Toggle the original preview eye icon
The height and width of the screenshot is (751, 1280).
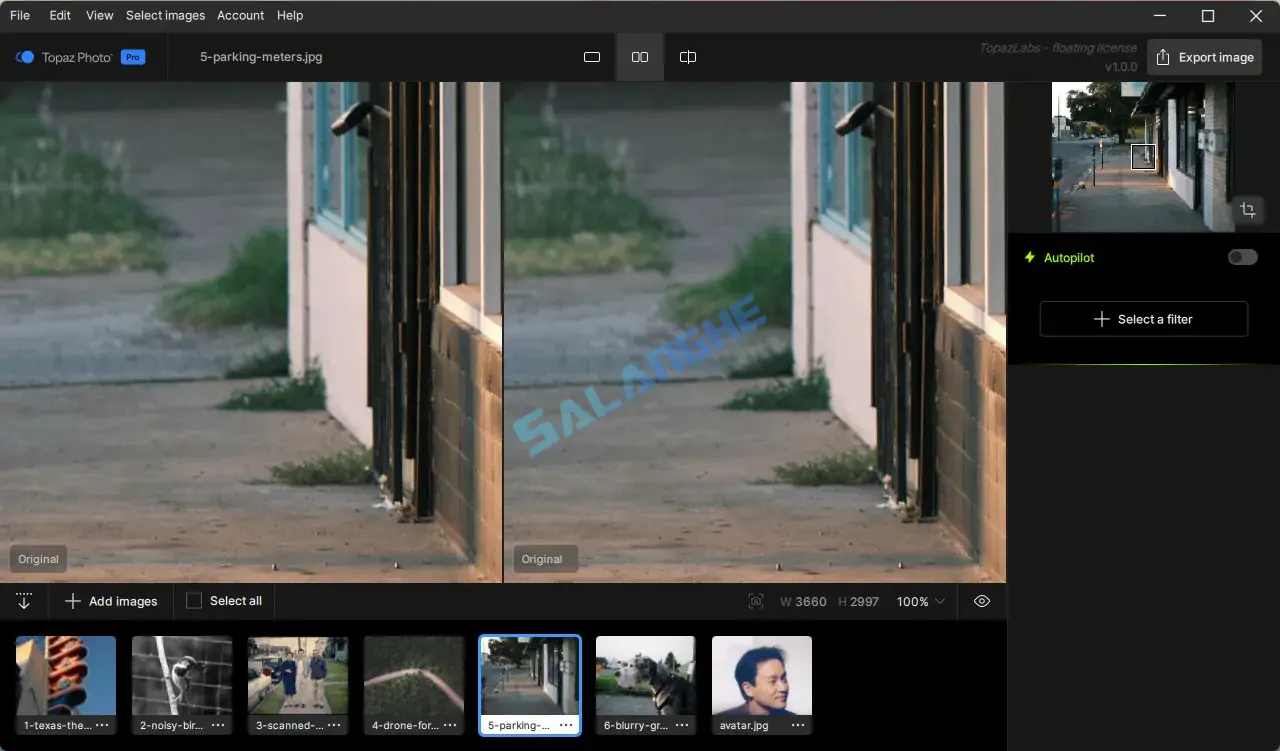coord(981,601)
